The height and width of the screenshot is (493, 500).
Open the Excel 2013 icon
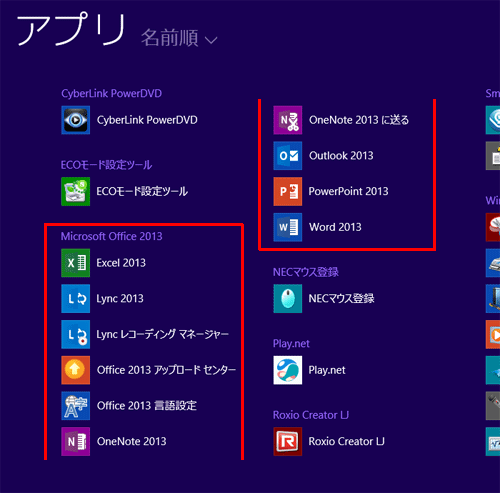coord(75,263)
